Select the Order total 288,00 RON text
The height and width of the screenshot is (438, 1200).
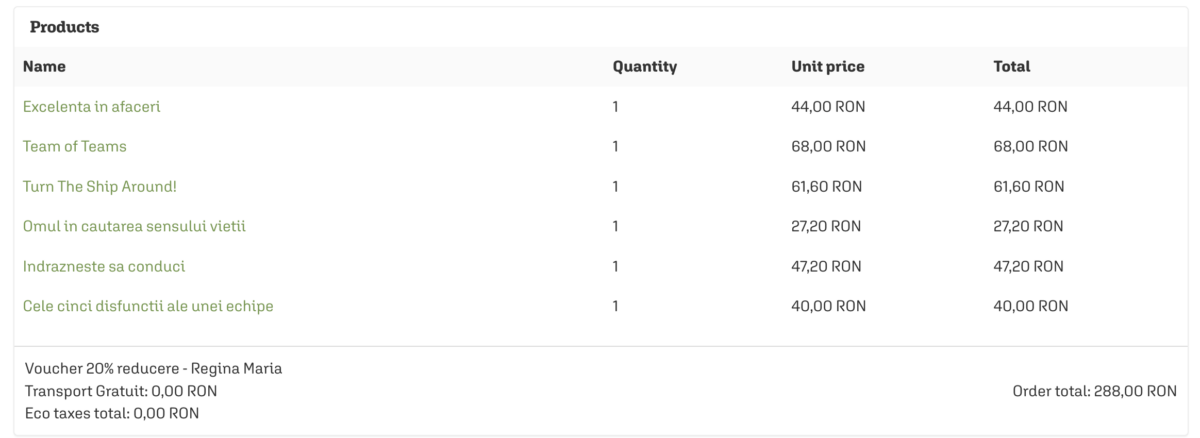tap(1095, 390)
